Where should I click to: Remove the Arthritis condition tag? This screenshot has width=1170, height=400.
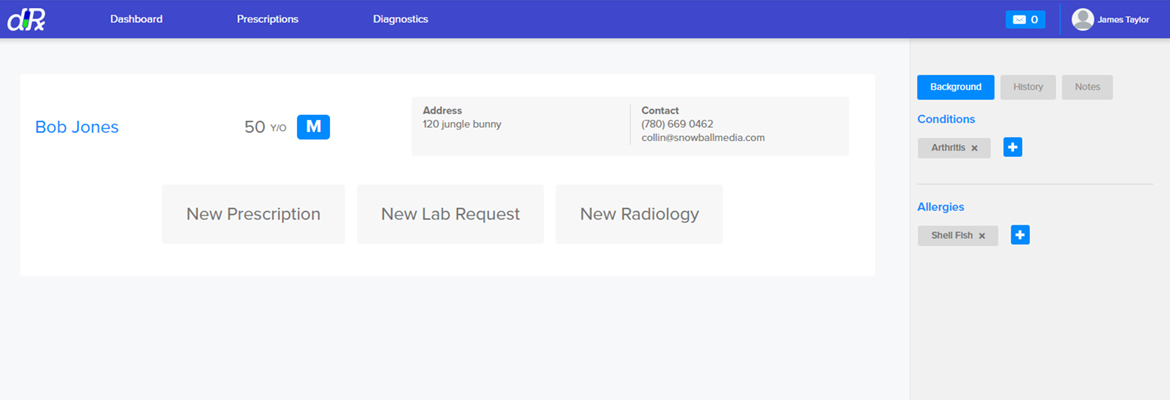(x=974, y=148)
